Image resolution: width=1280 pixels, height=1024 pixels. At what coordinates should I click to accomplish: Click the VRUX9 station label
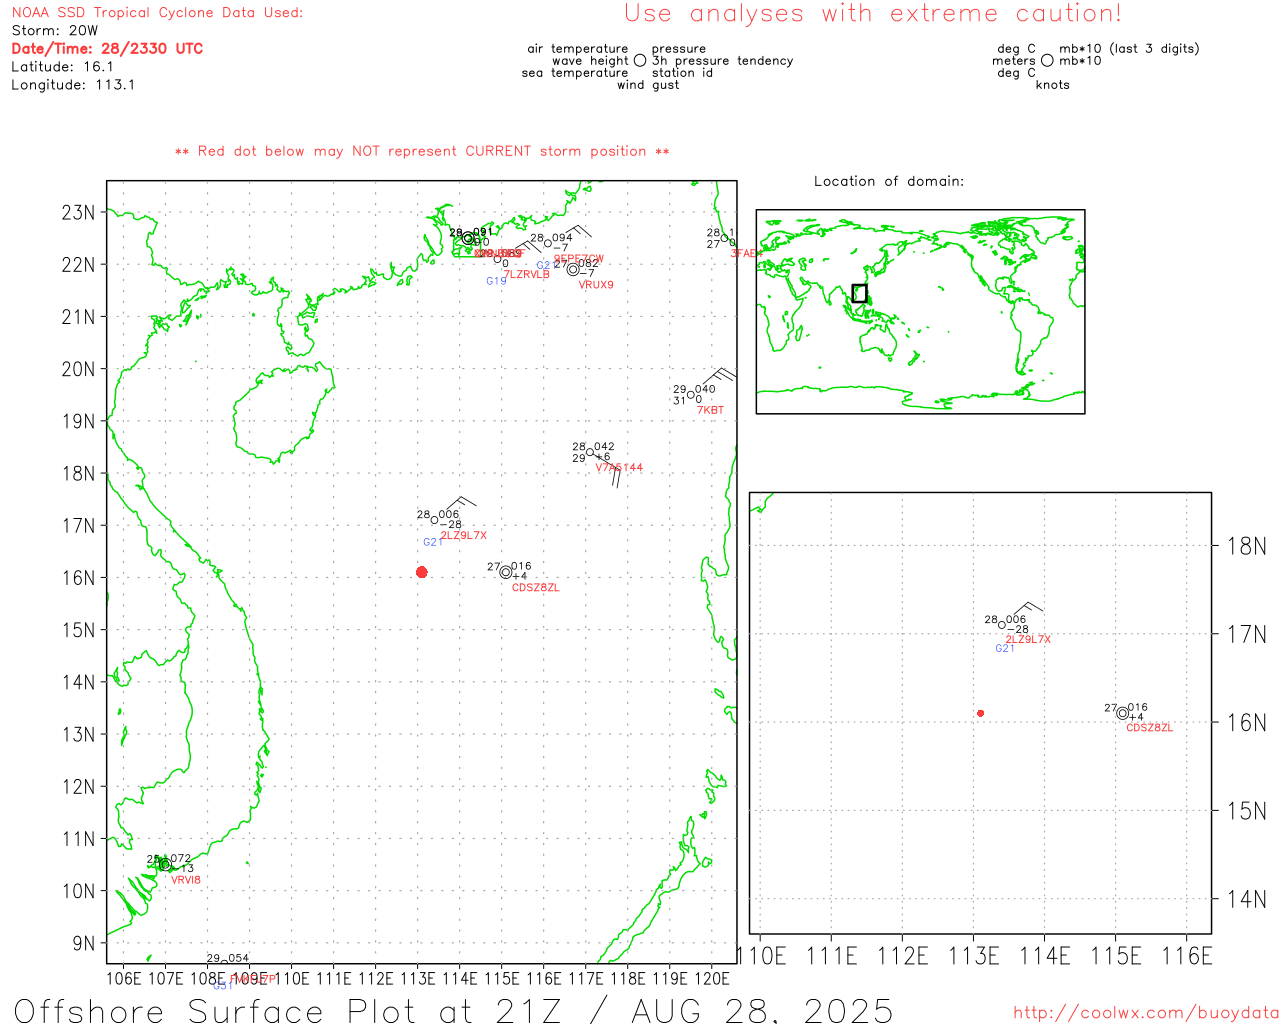coord(597,285)
